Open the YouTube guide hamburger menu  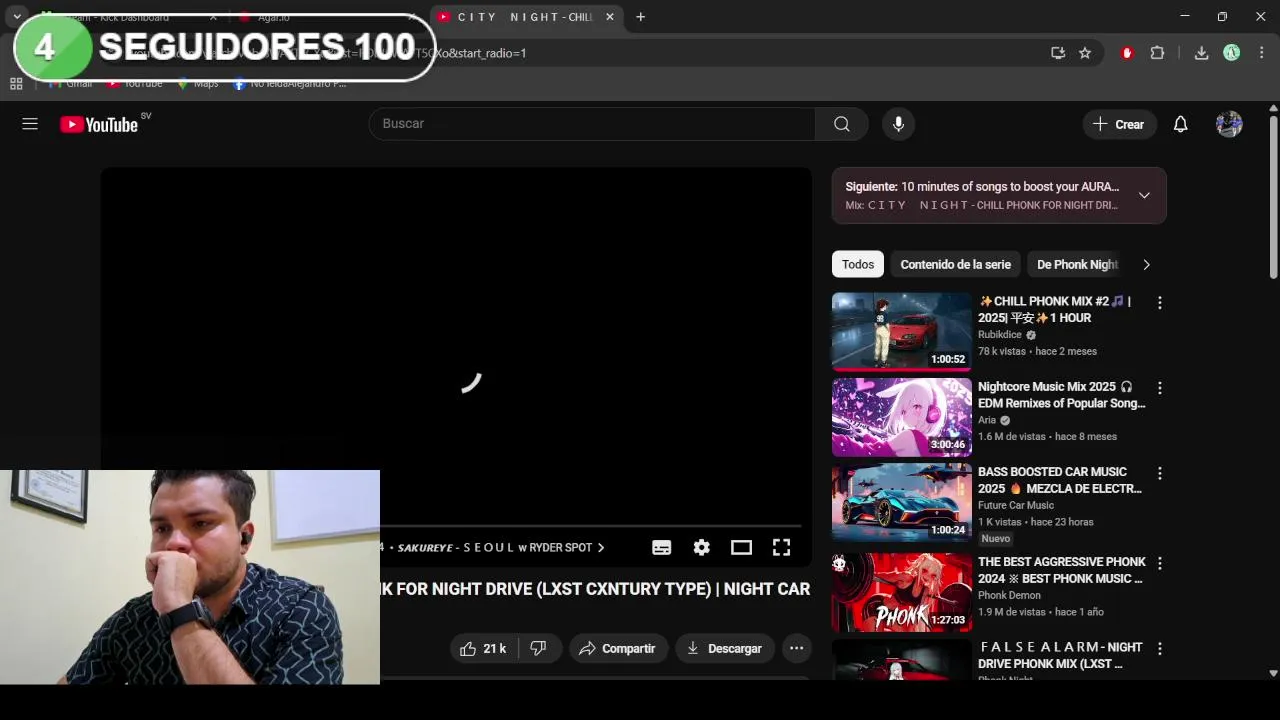30,124
